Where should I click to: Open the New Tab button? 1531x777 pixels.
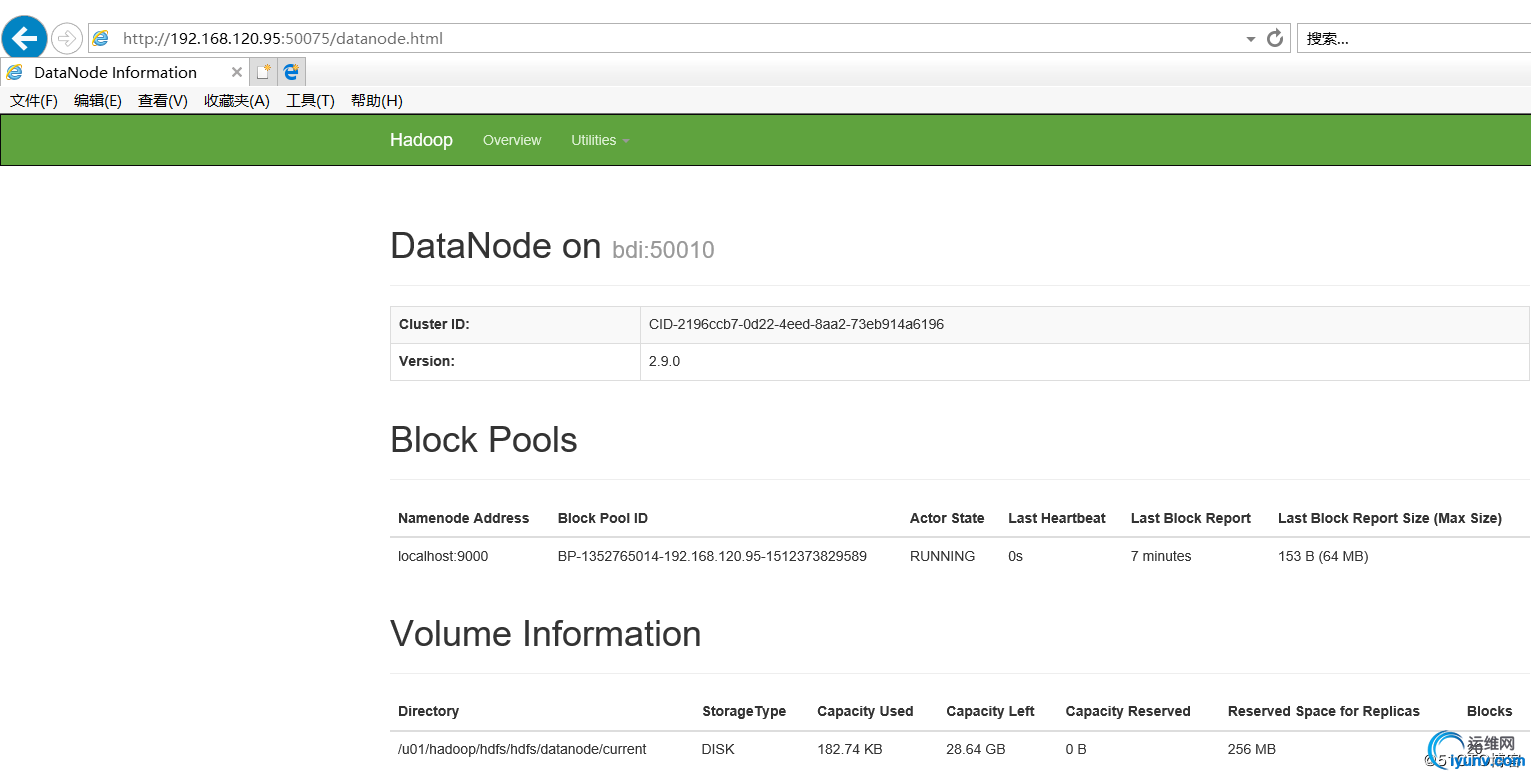[263, 72]
